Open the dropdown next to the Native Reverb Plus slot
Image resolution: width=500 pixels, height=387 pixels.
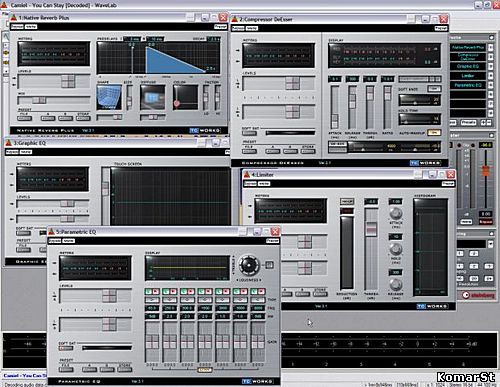(491, 48)
